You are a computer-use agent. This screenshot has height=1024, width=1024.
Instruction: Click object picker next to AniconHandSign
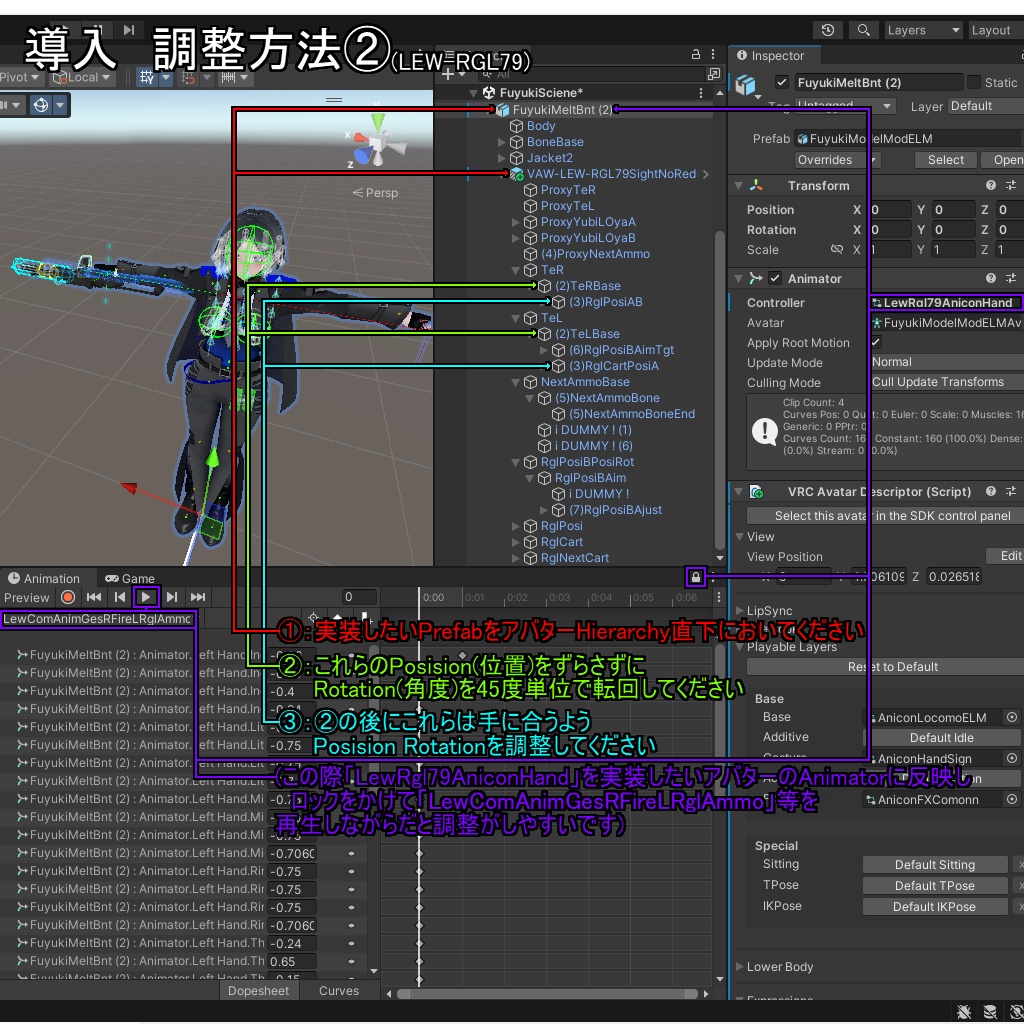[x=1012, y=758]
